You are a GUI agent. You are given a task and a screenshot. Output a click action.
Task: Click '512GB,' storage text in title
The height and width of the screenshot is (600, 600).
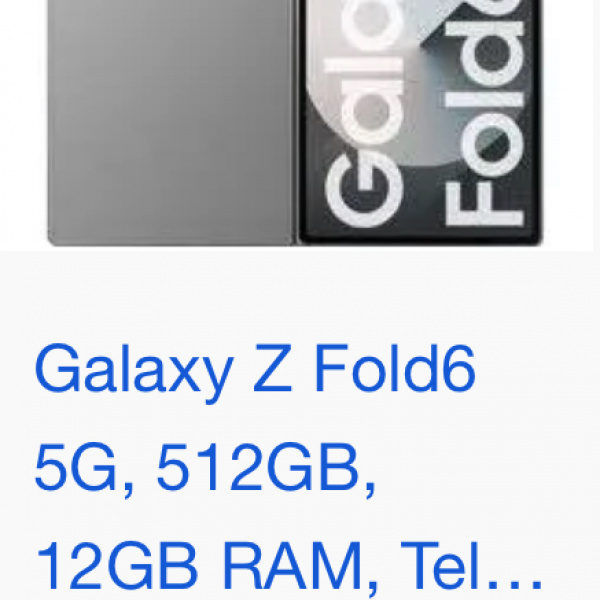click(267, 469)
